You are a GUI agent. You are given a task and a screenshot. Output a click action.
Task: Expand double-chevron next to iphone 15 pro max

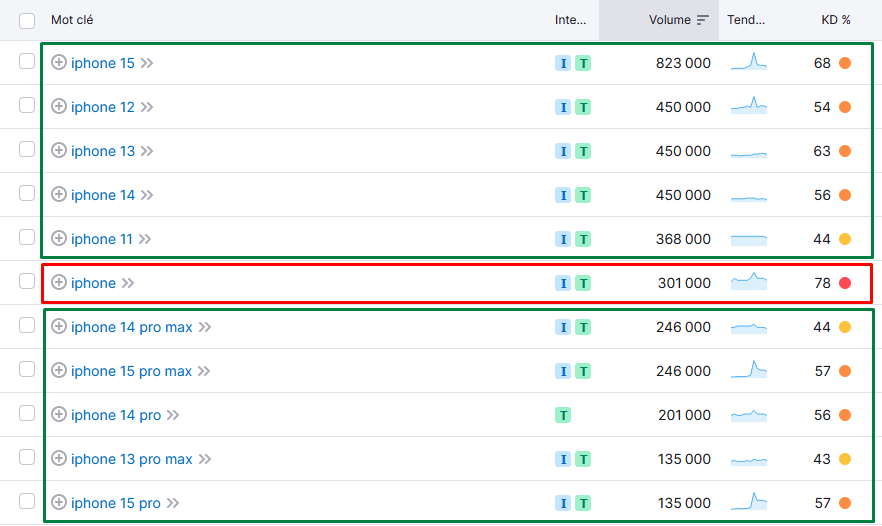(204, 371)
